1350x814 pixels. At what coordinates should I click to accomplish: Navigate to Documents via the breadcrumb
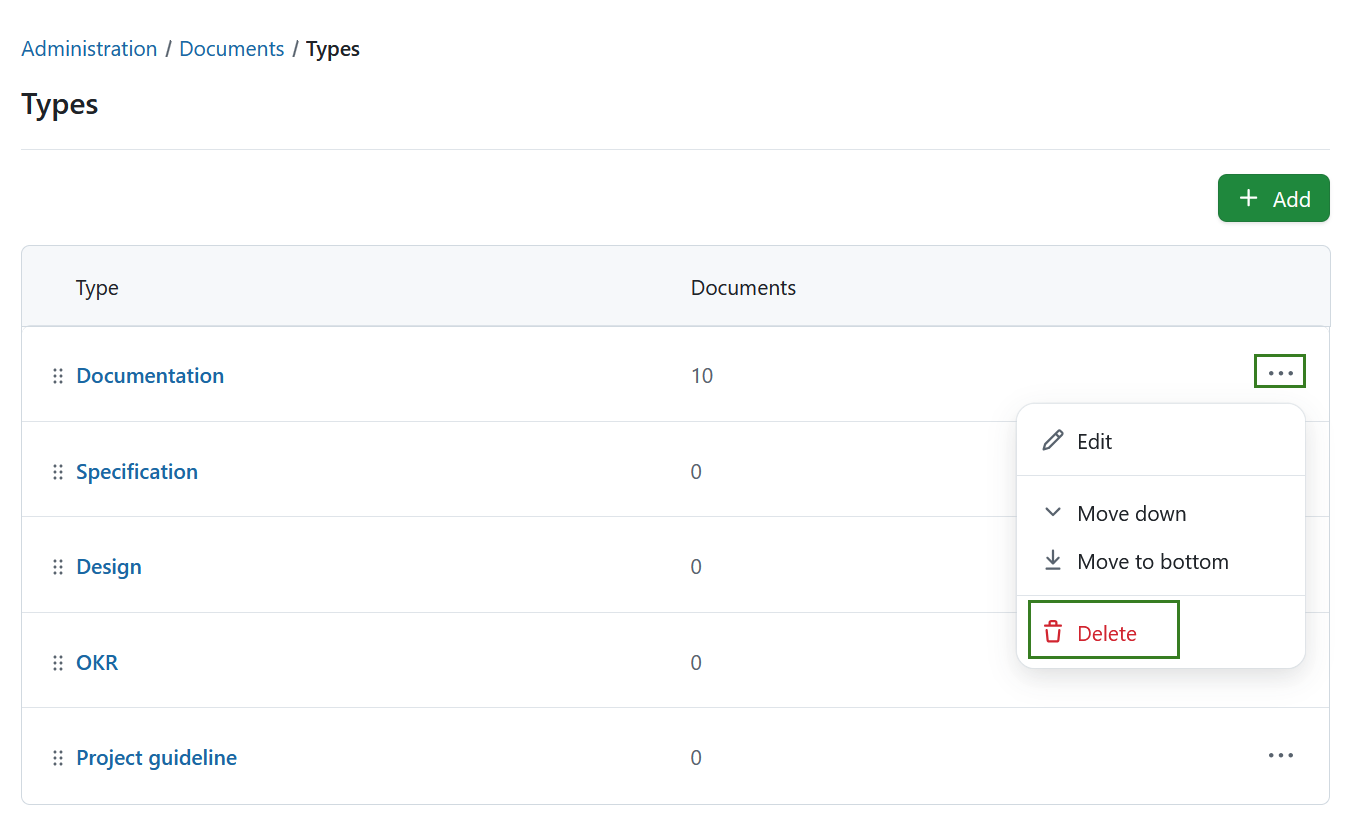[x=231, y=48]
